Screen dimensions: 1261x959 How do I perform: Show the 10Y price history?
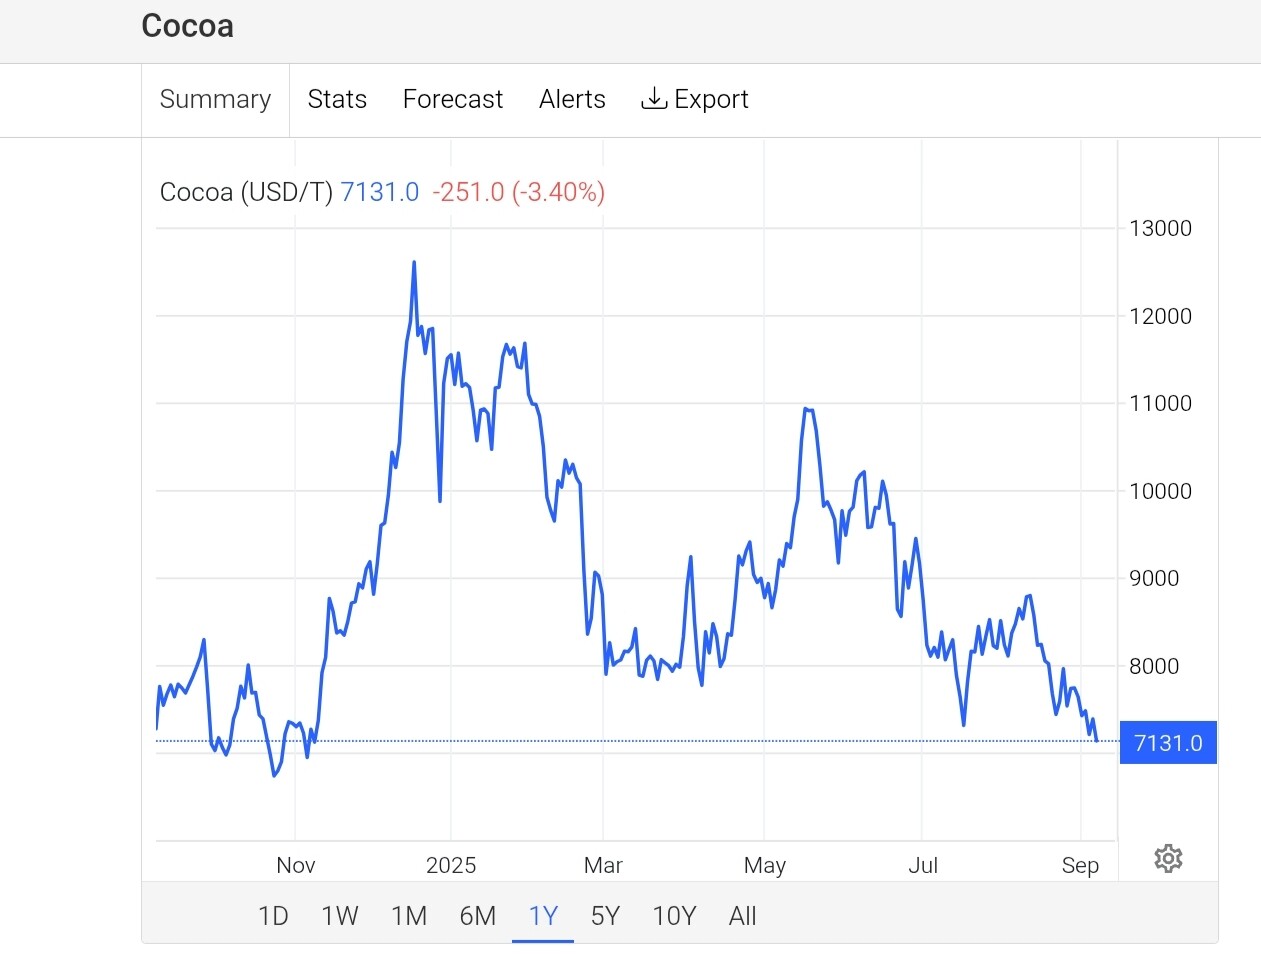pos(674,916)
